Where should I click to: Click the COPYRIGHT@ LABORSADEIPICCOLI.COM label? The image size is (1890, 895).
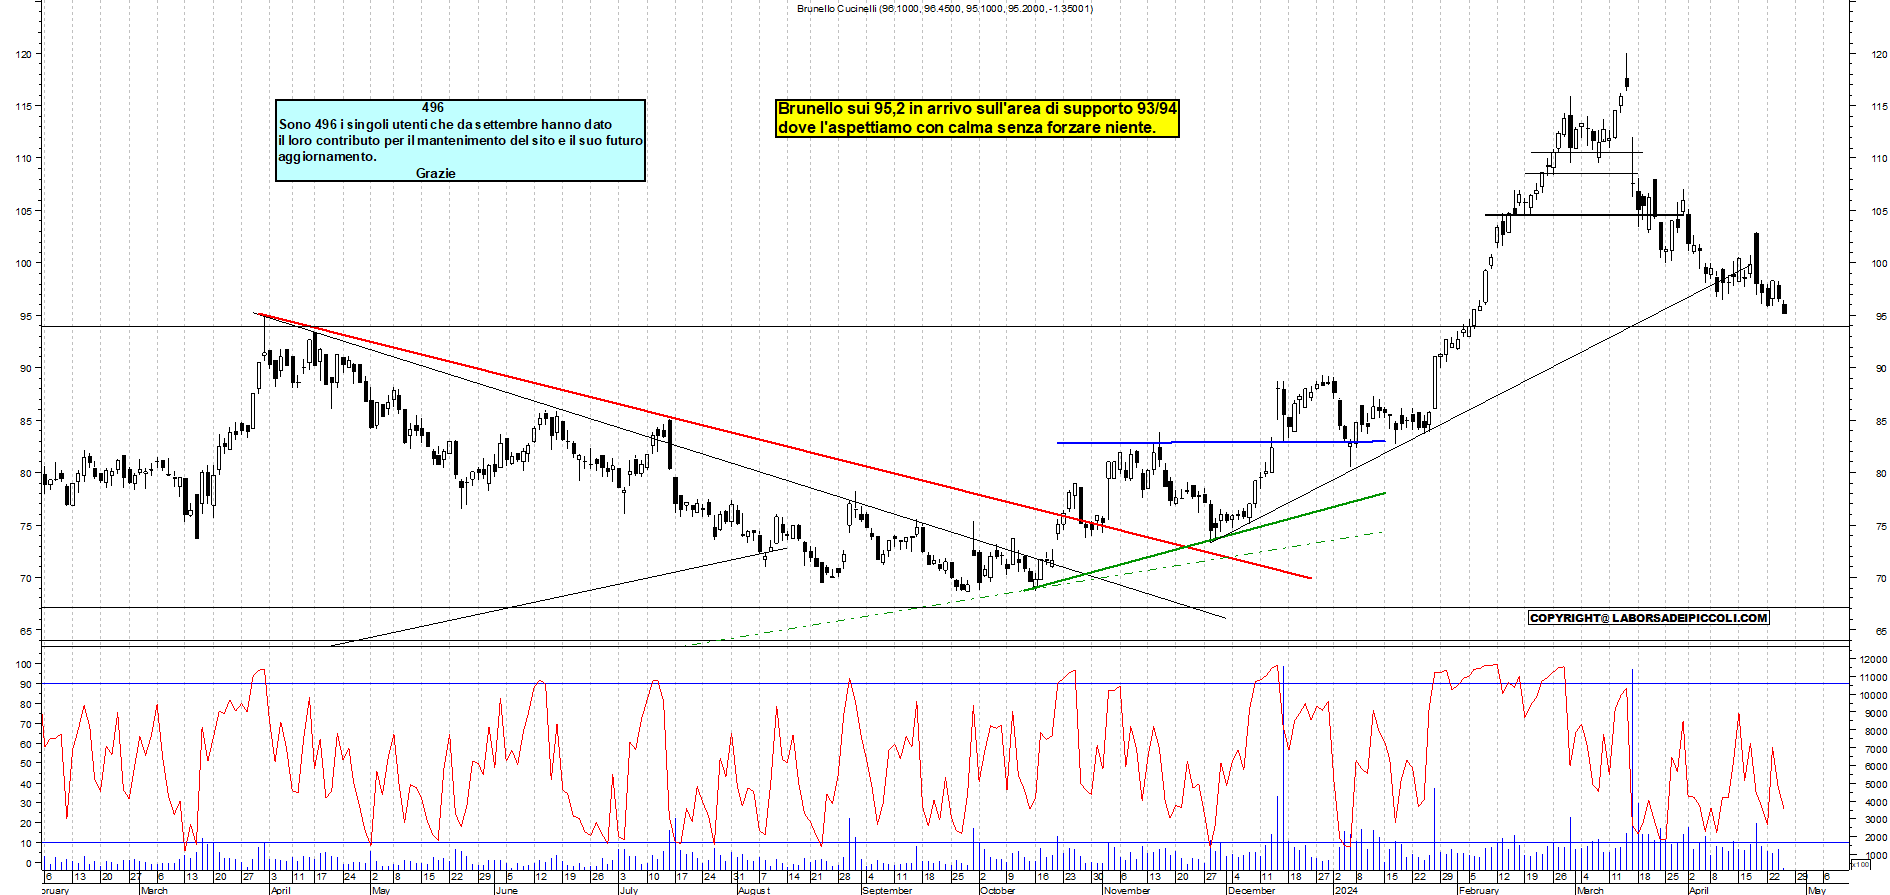point(1649,618)
